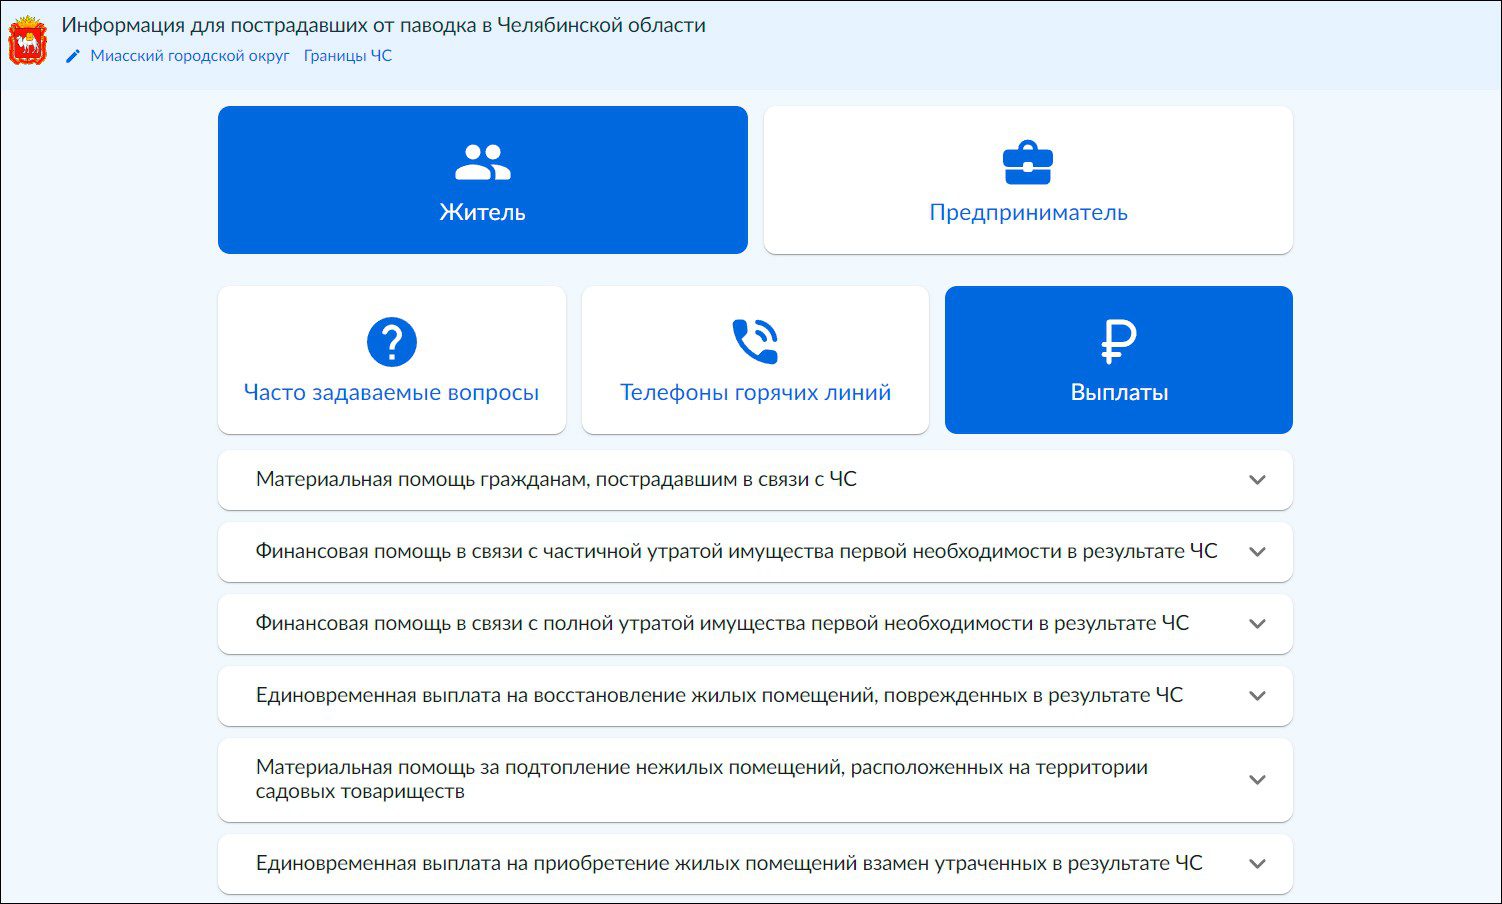This screenshot has width=1502, height=904.
Task: Open Миасский городской округ link
Action: (x=190, y=56)
